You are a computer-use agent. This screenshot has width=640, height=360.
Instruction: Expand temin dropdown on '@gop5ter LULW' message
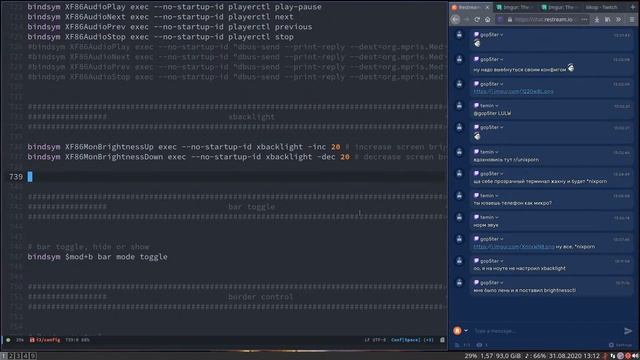click(497, 106)
